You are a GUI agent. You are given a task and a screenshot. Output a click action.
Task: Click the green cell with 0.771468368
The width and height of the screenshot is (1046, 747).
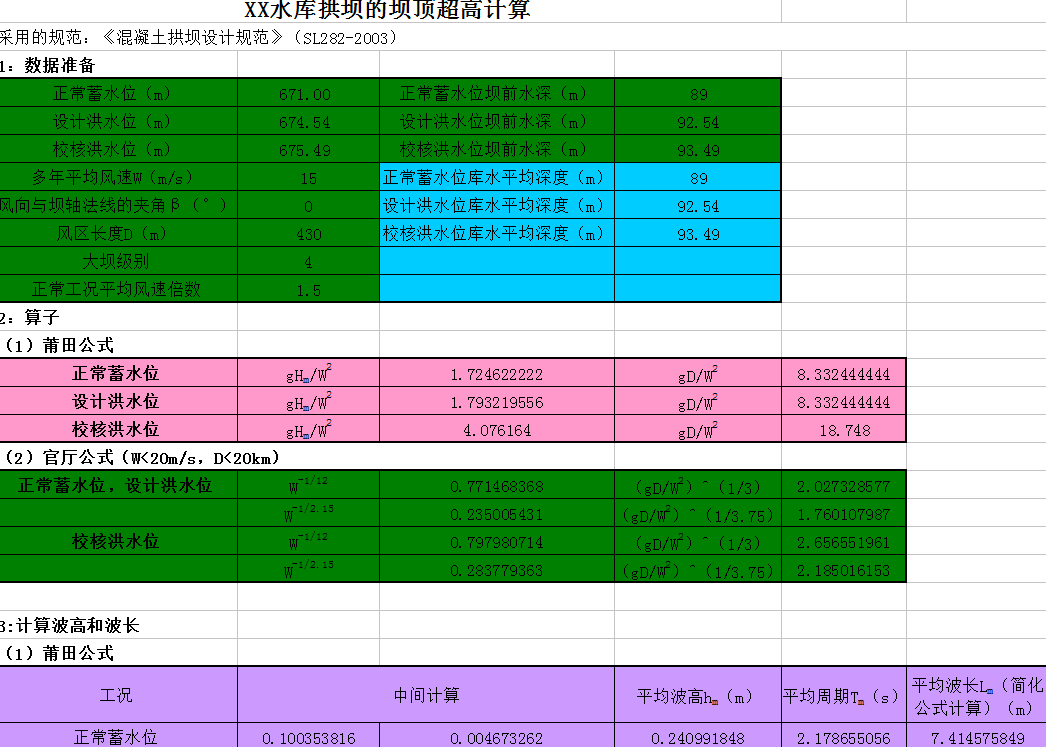pyautogui.click(x=496, y=486)
